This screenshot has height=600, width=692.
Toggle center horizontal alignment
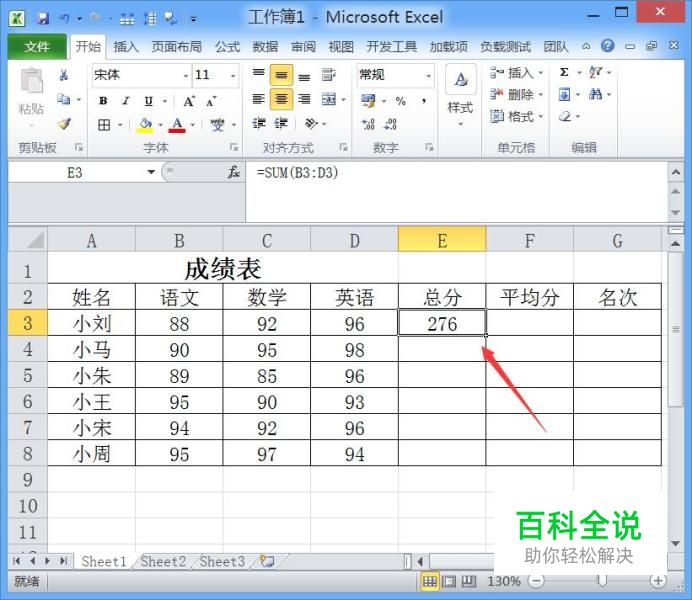coord(281,99)
